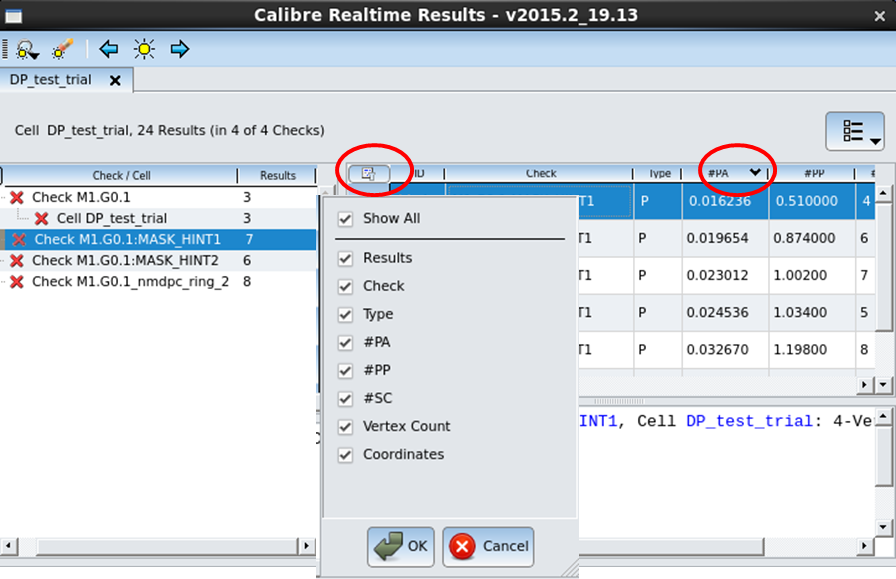Viewport: 896px width, 579px height.
Task: Open the window menu icon in title bar
Action: (x=13, y=16)
